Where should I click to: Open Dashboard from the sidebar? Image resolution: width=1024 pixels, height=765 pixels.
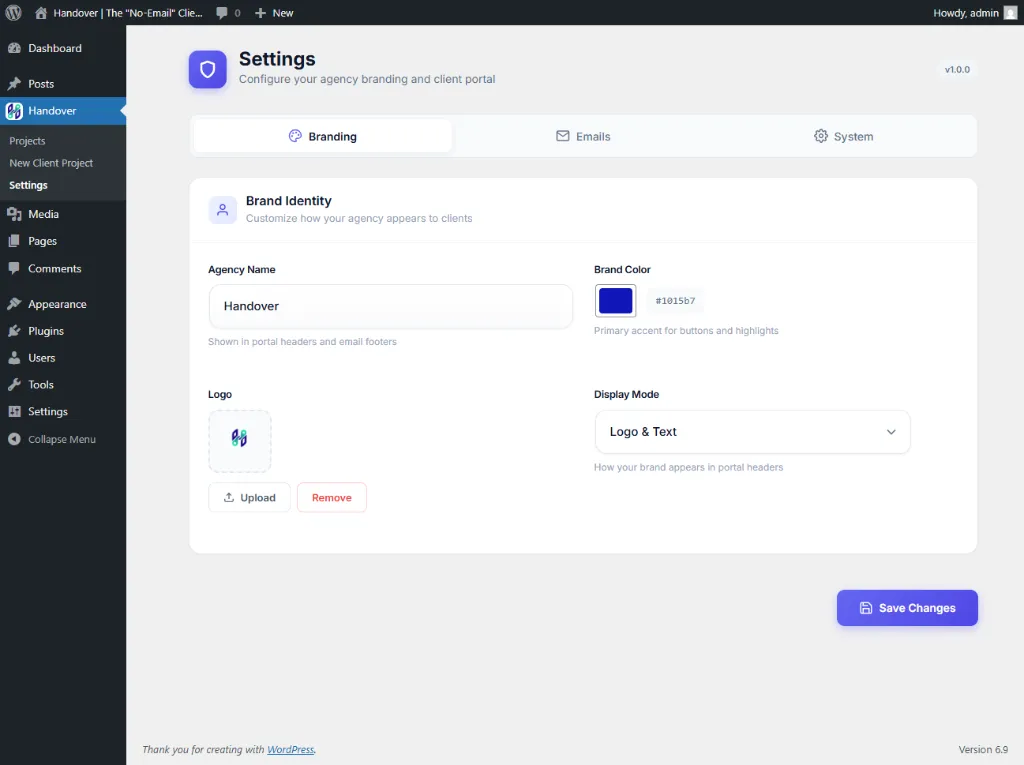pyautogui.click(x=54, y=48)
